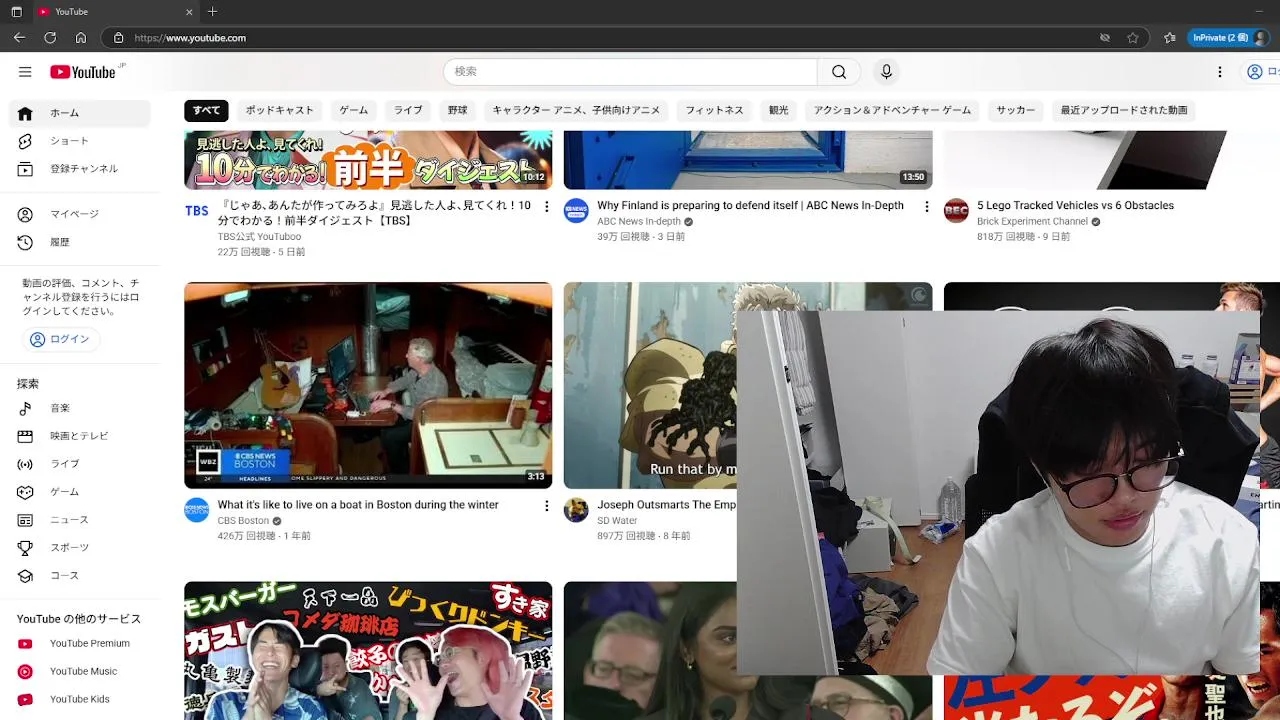Open TBS 前半ダイジェスト video thumbnail
This screenshot has width=1280, height=720.
368,160
